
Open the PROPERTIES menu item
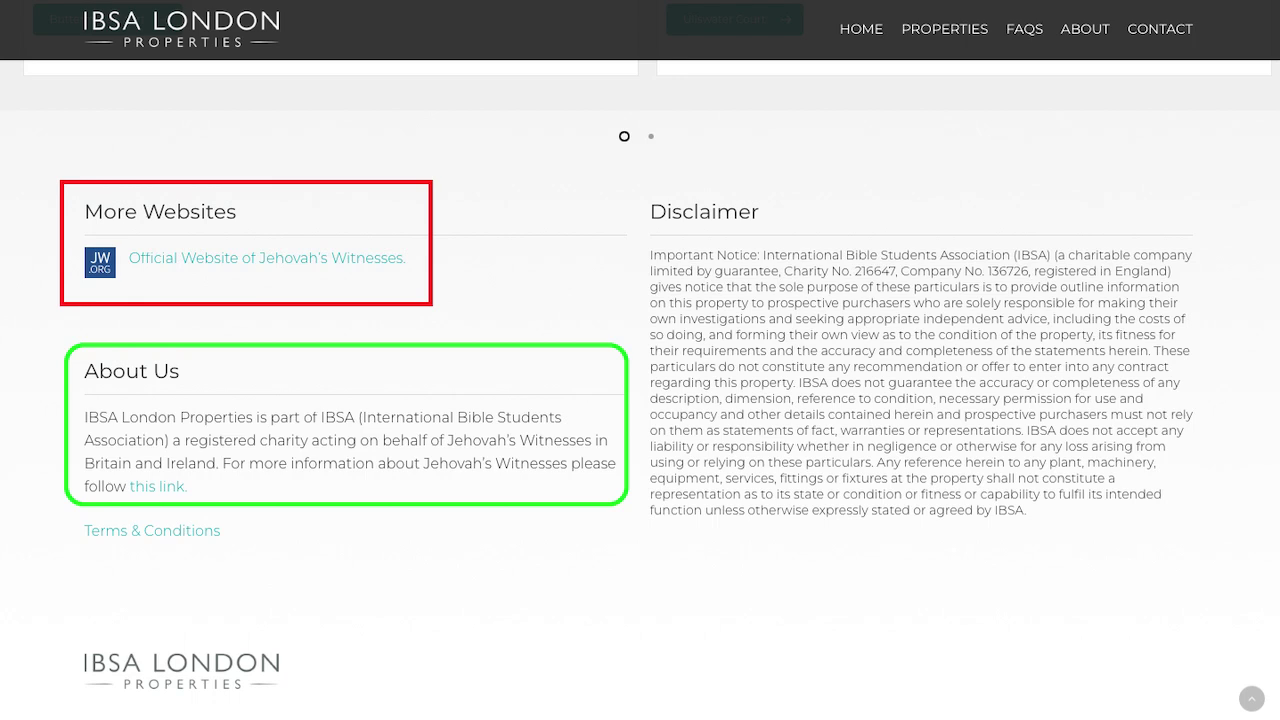click(944, 29)
